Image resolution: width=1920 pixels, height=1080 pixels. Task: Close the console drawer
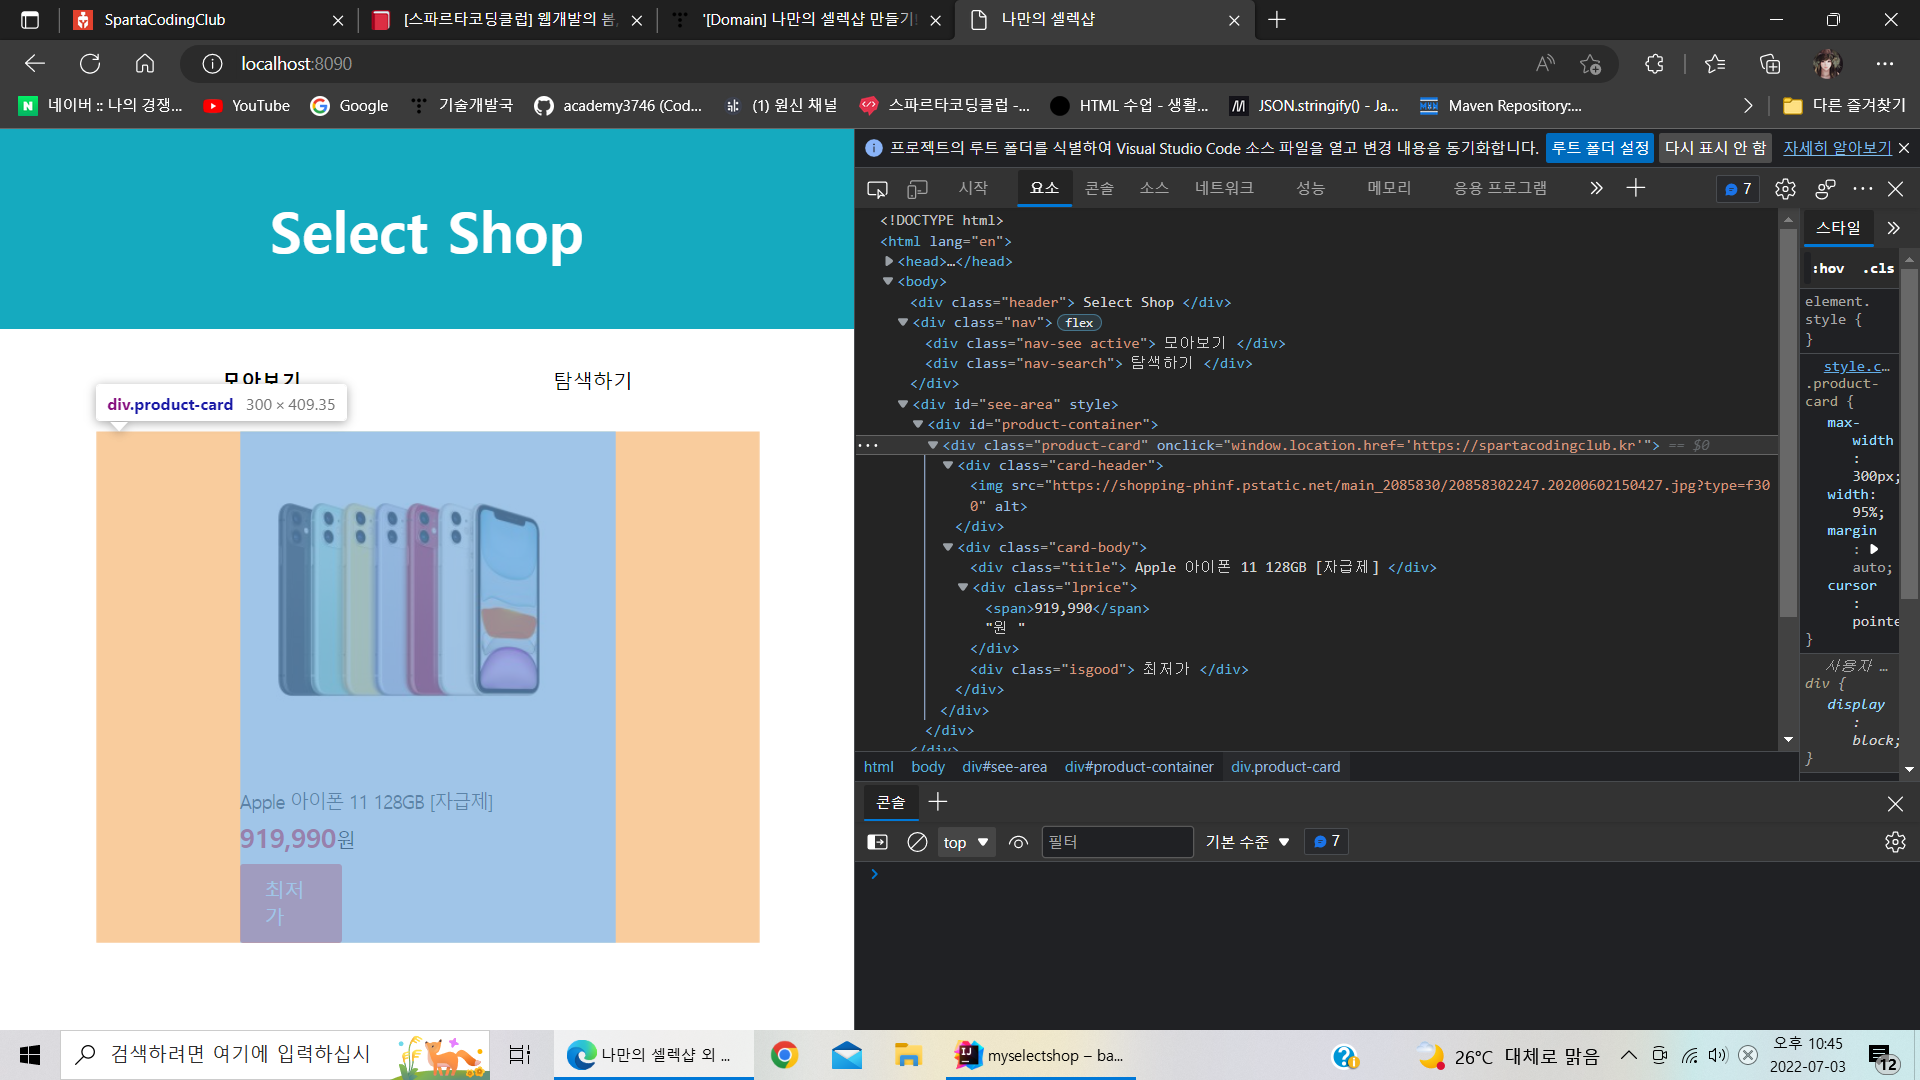(1895, 804)
